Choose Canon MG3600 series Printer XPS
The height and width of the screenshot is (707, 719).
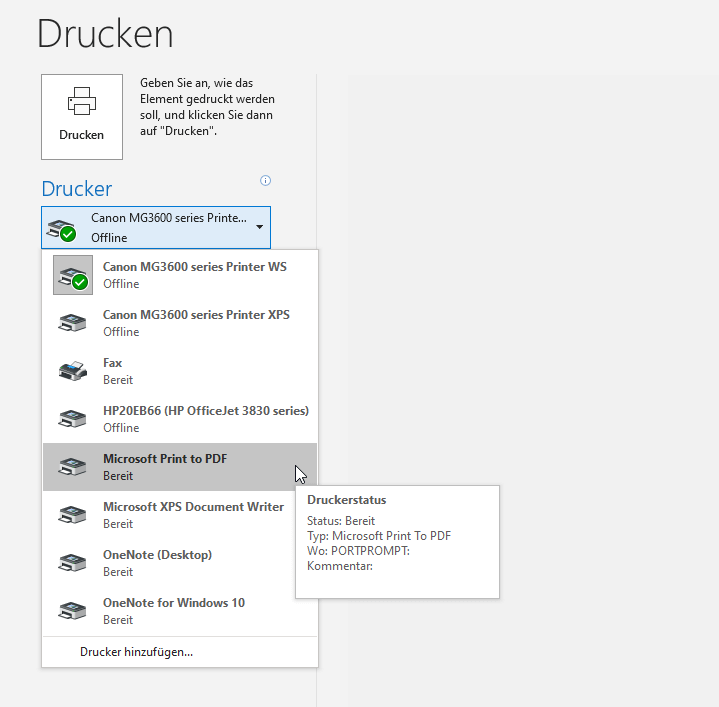pyautogui.click(x=180, y=323)
